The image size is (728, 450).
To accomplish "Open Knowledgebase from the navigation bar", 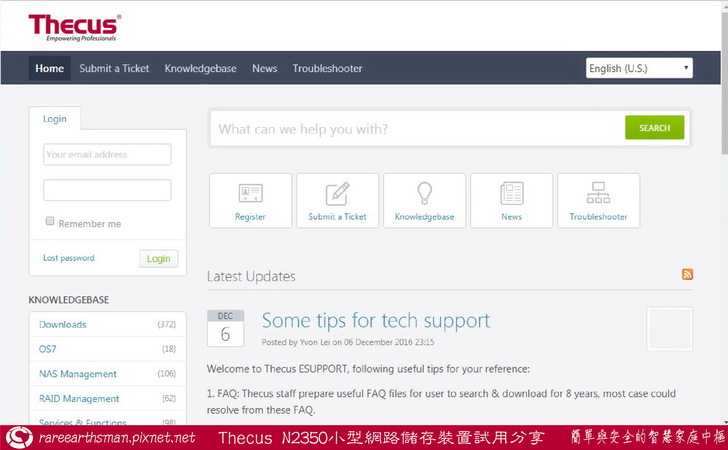I will 200,68.
